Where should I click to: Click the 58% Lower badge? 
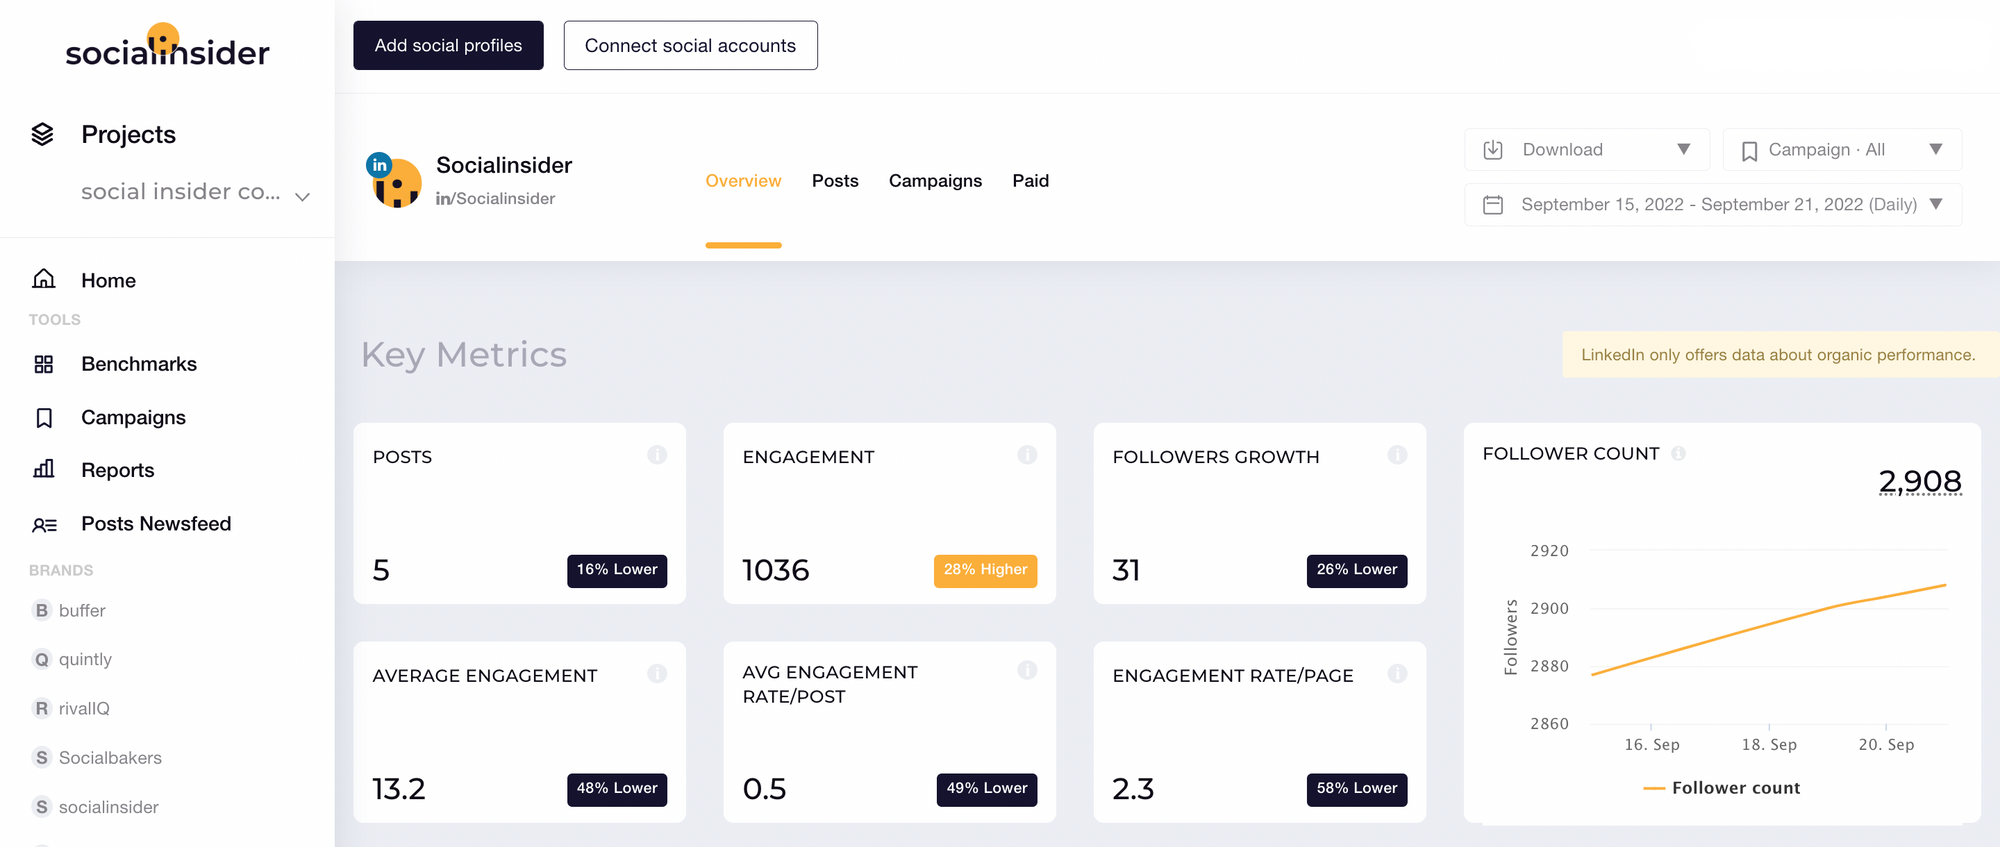click(x=1357, y=789)
